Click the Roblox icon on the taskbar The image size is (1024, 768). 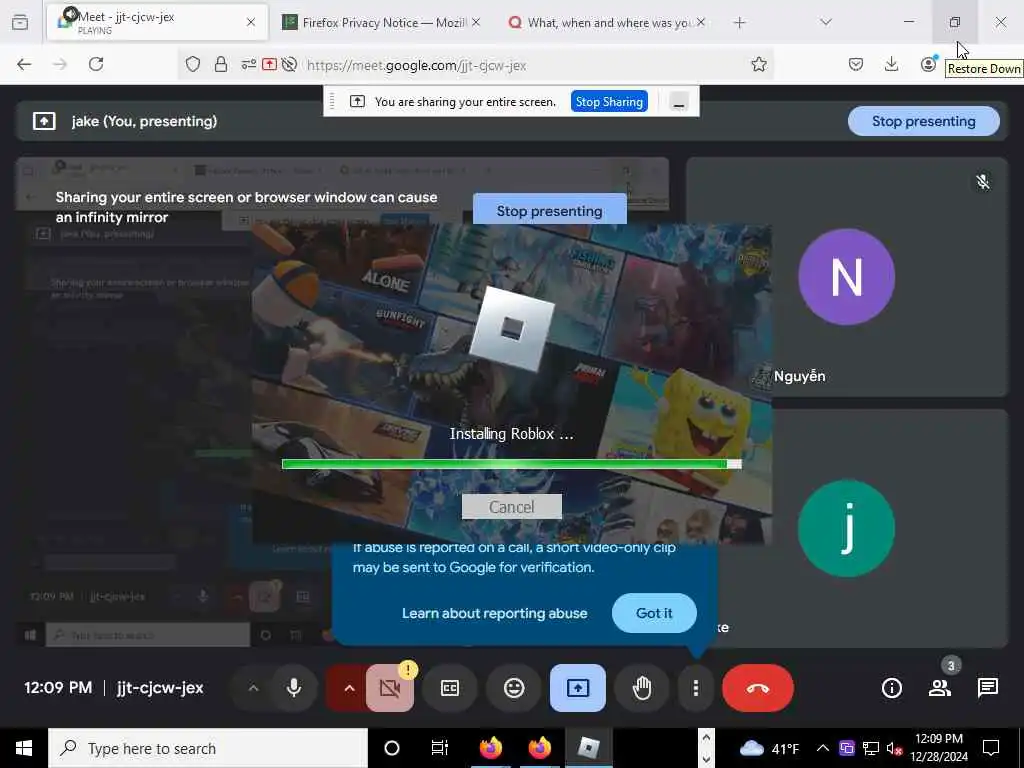(588, 748)
